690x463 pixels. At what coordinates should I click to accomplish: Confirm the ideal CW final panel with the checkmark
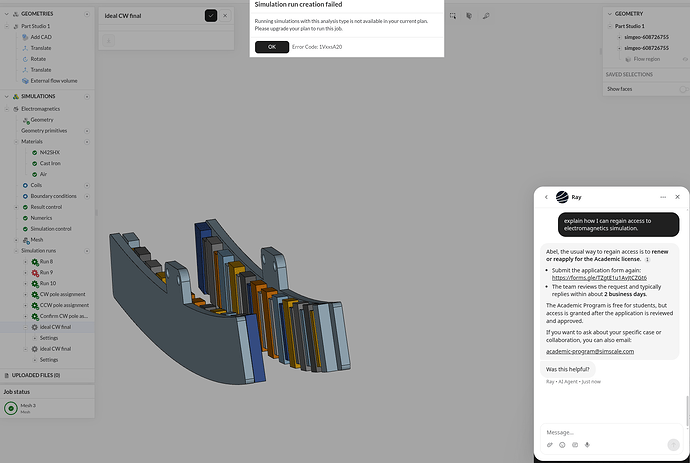click(211, 16)
